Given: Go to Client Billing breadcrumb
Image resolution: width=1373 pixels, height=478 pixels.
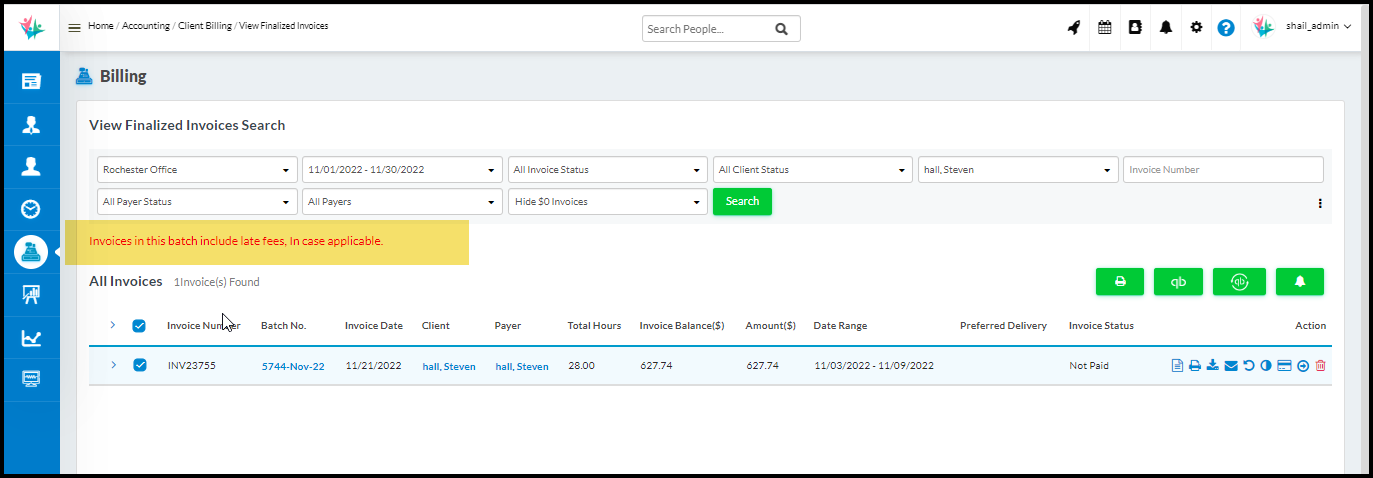Looking at the screenshot, I should pos(204,26).
